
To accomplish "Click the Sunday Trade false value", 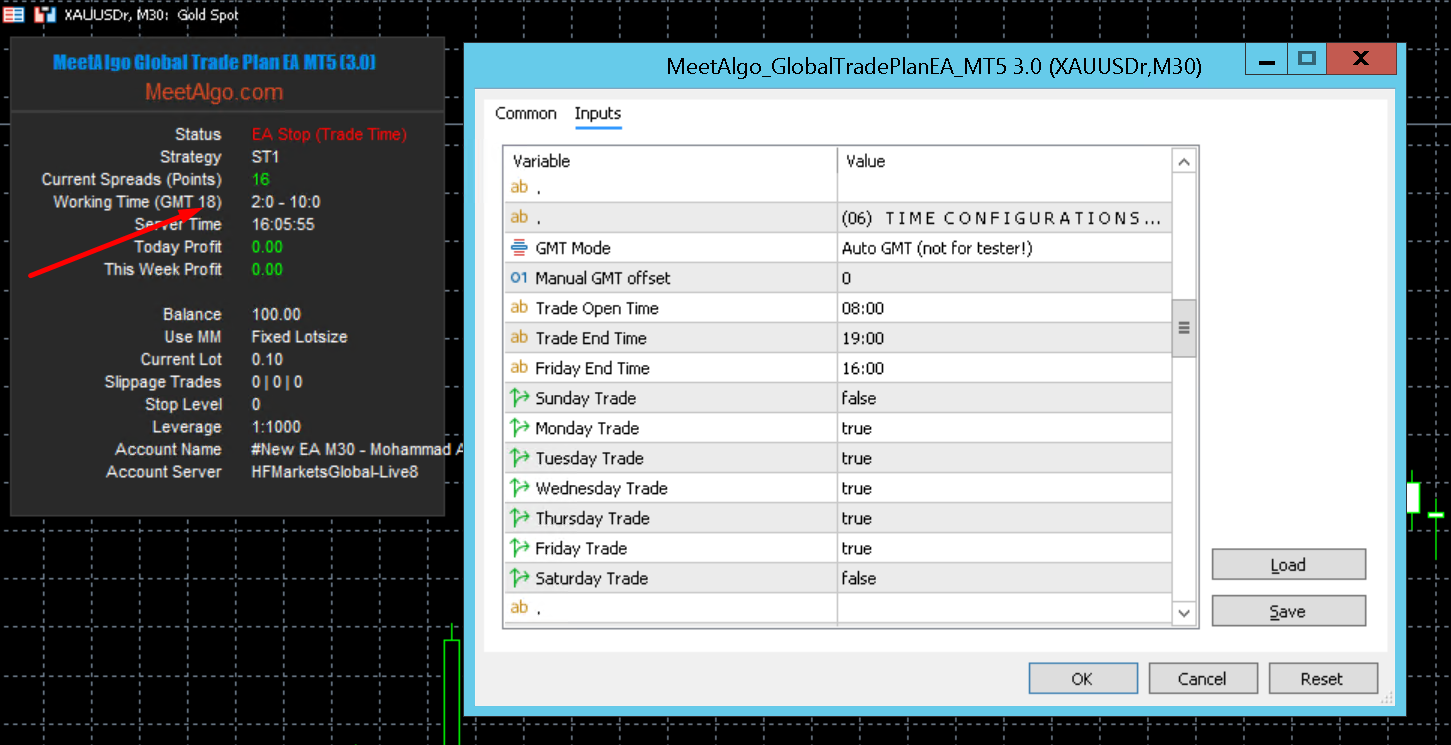I will click(x=859, y=398).
